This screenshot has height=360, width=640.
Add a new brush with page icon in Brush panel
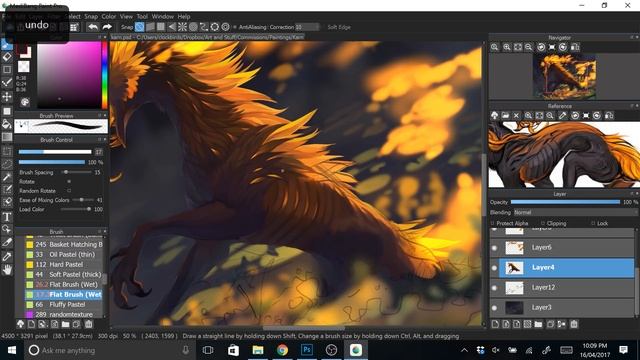[31, 324]
